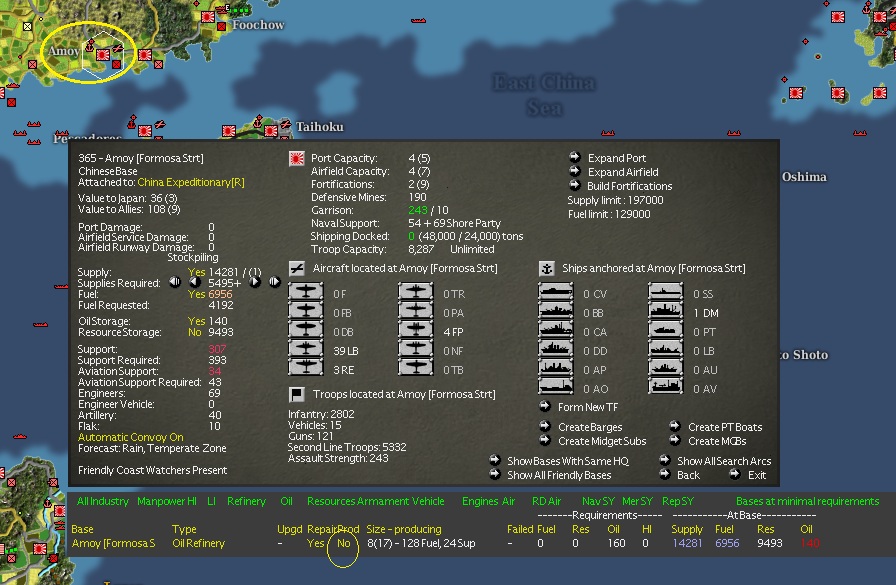Click the Night Fighter (NF) aircraft icon
The width and height of the screenshot is (896, 585).
[x=415, y=348]
